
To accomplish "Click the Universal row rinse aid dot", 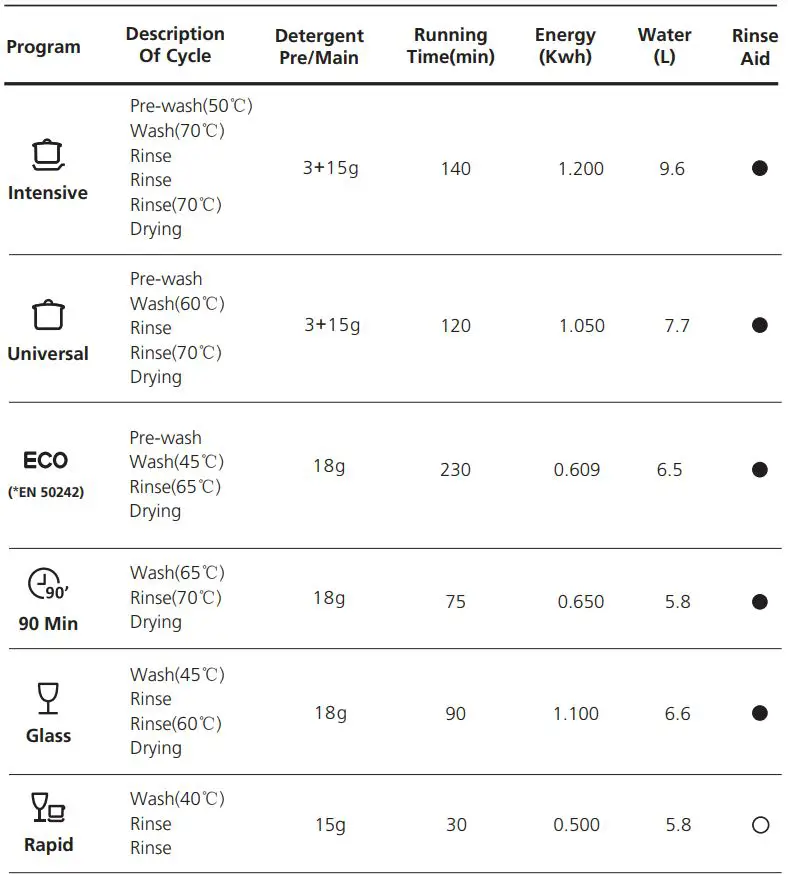I will [759, 325].
